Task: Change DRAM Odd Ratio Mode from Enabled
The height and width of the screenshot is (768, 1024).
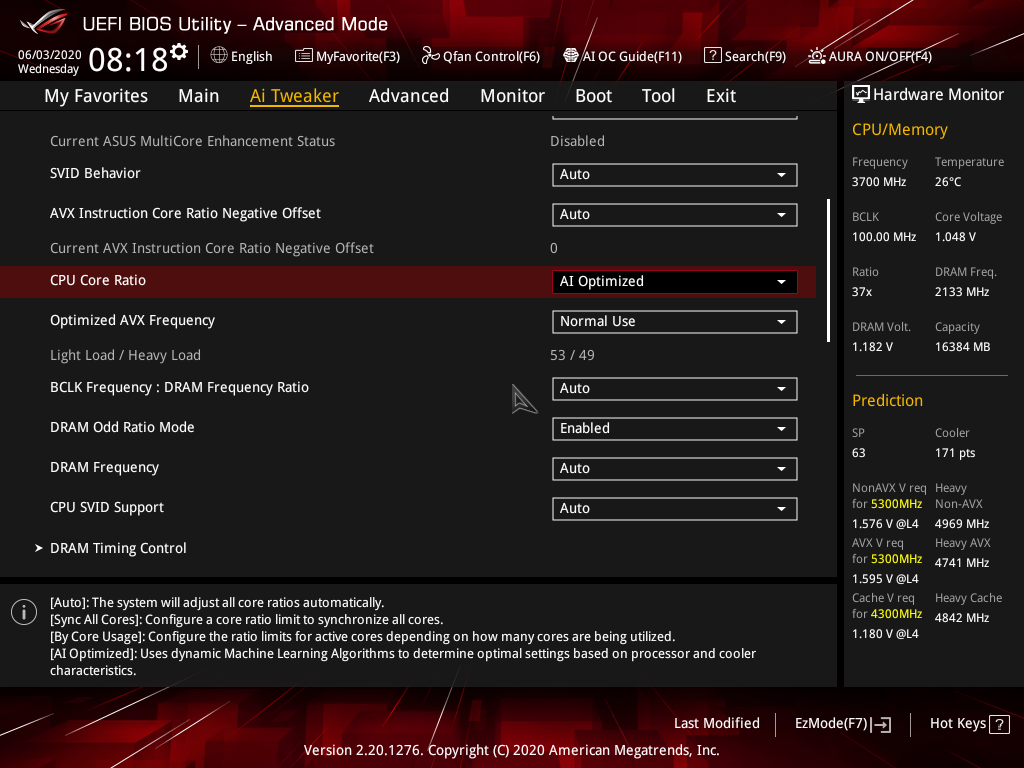Action: (674, 428)
